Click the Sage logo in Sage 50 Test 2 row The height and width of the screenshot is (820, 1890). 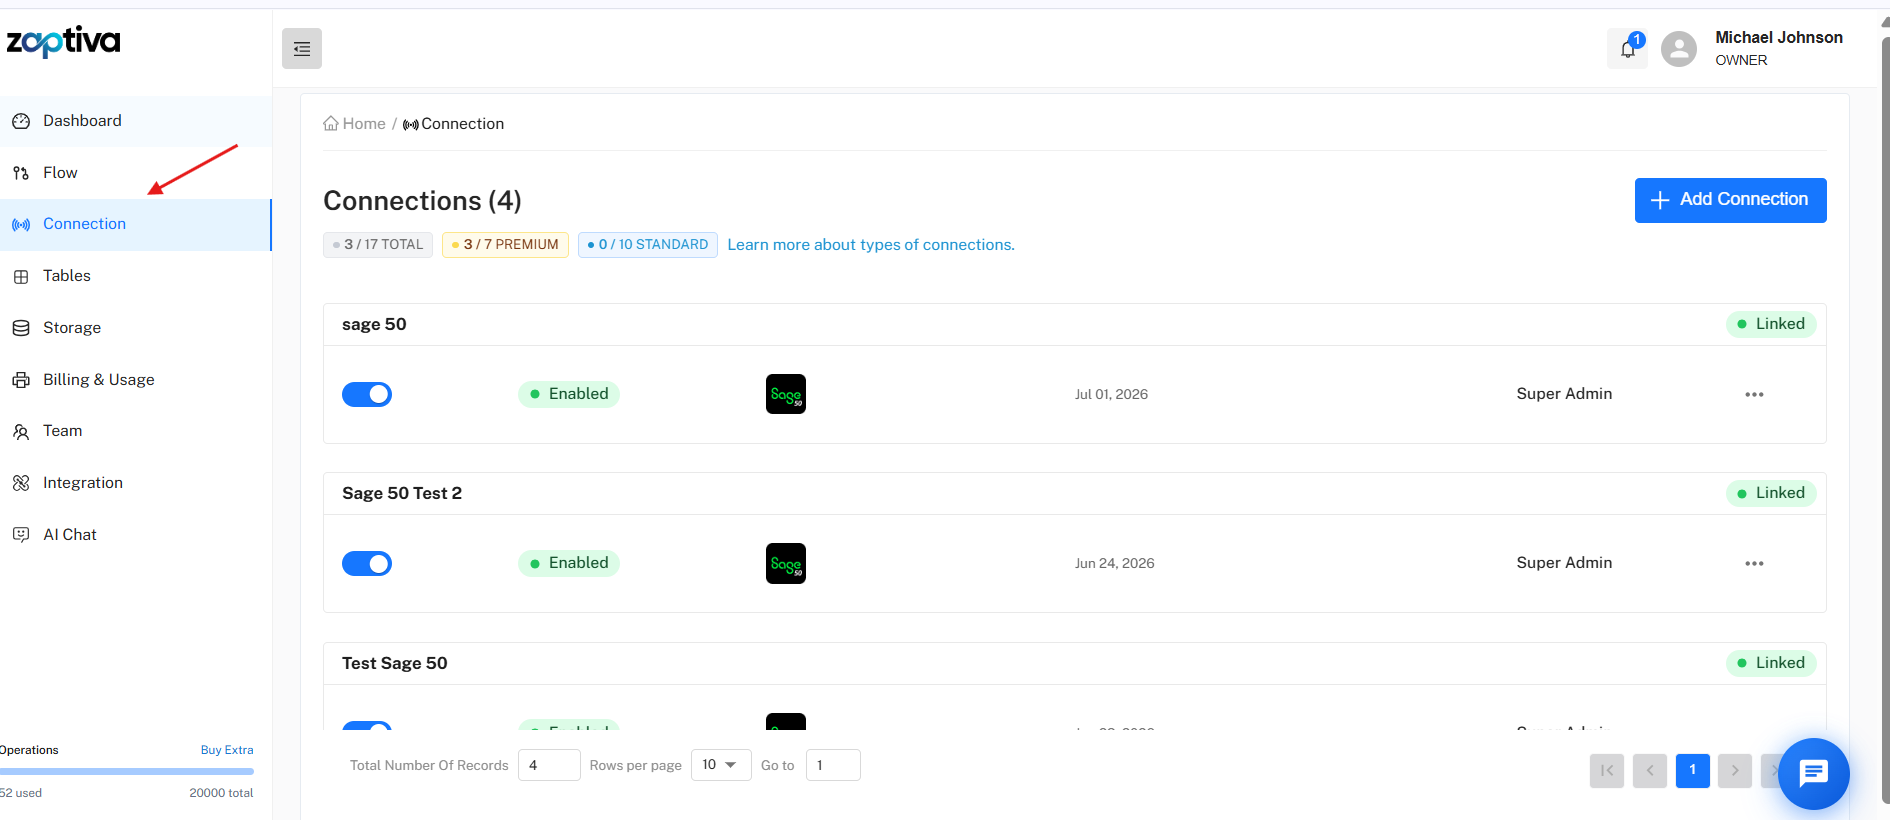point(786,563)
